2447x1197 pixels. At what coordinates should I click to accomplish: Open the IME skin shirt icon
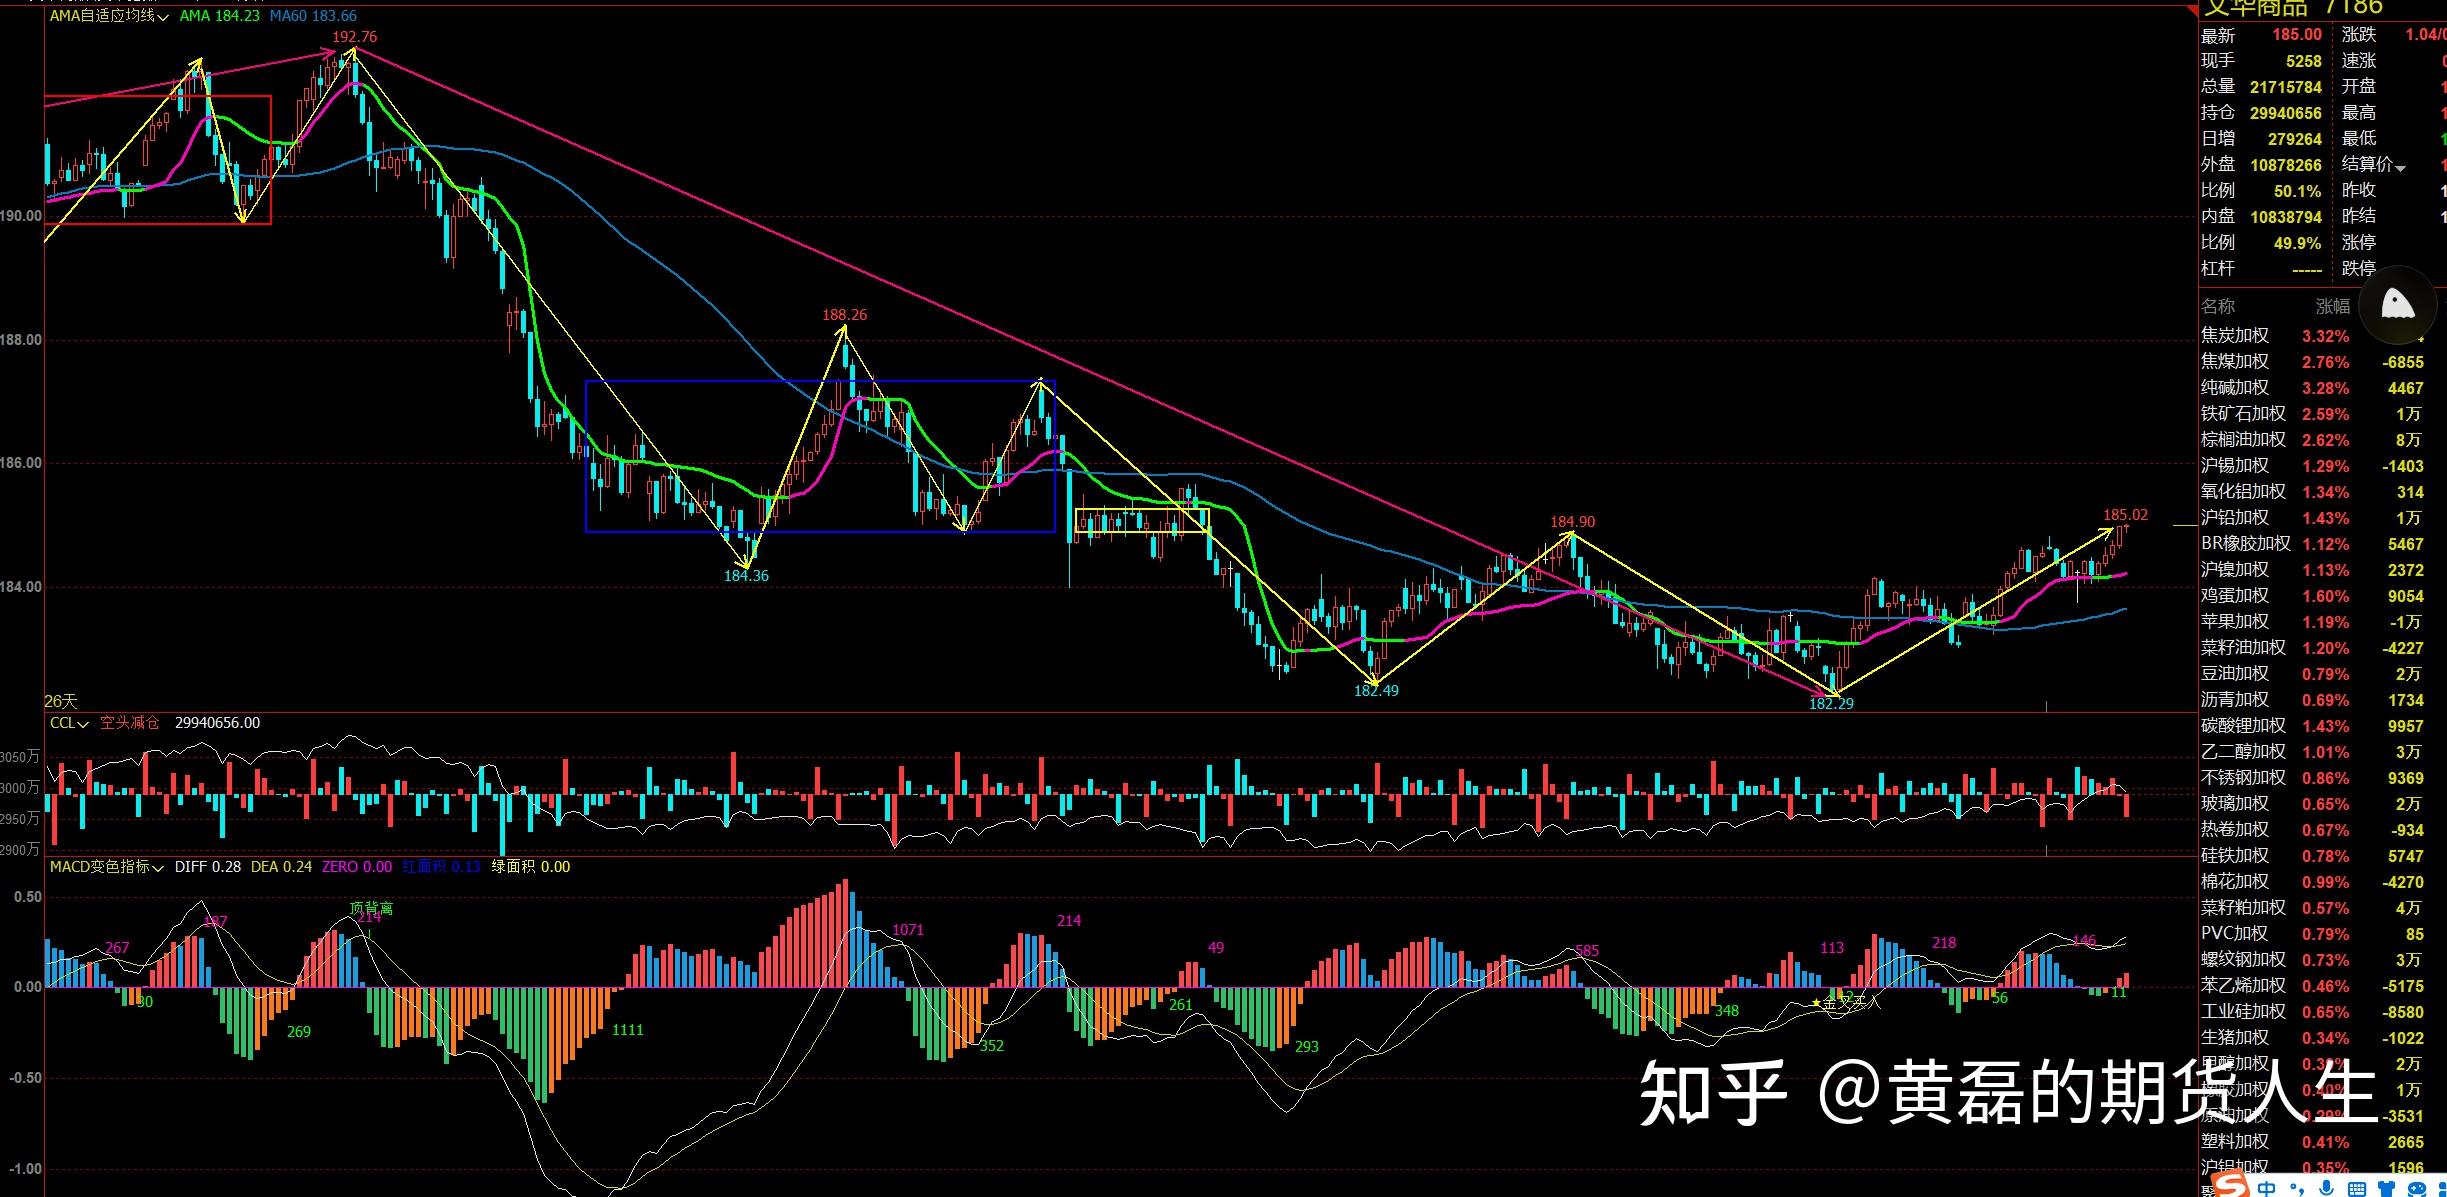tap(2385, 1189)
